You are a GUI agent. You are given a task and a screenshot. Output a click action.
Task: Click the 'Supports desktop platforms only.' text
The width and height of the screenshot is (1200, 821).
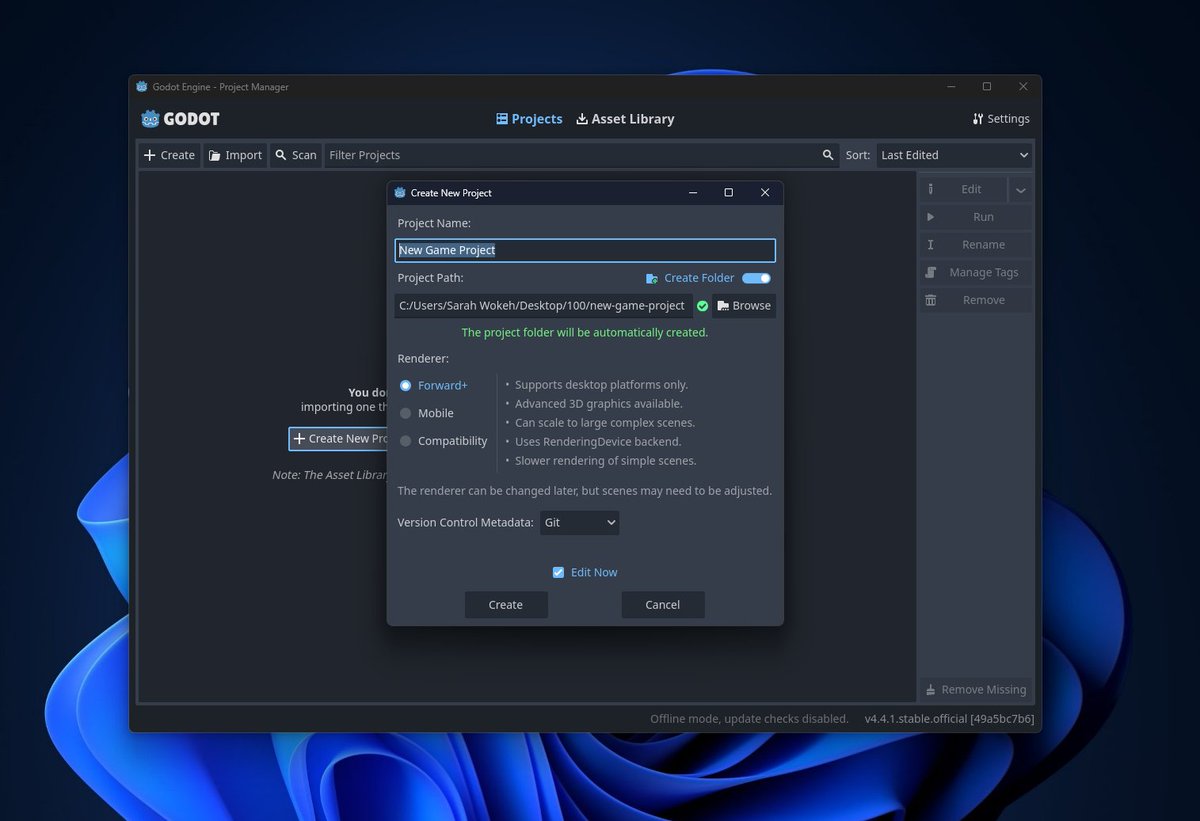(x=602, y=385)
